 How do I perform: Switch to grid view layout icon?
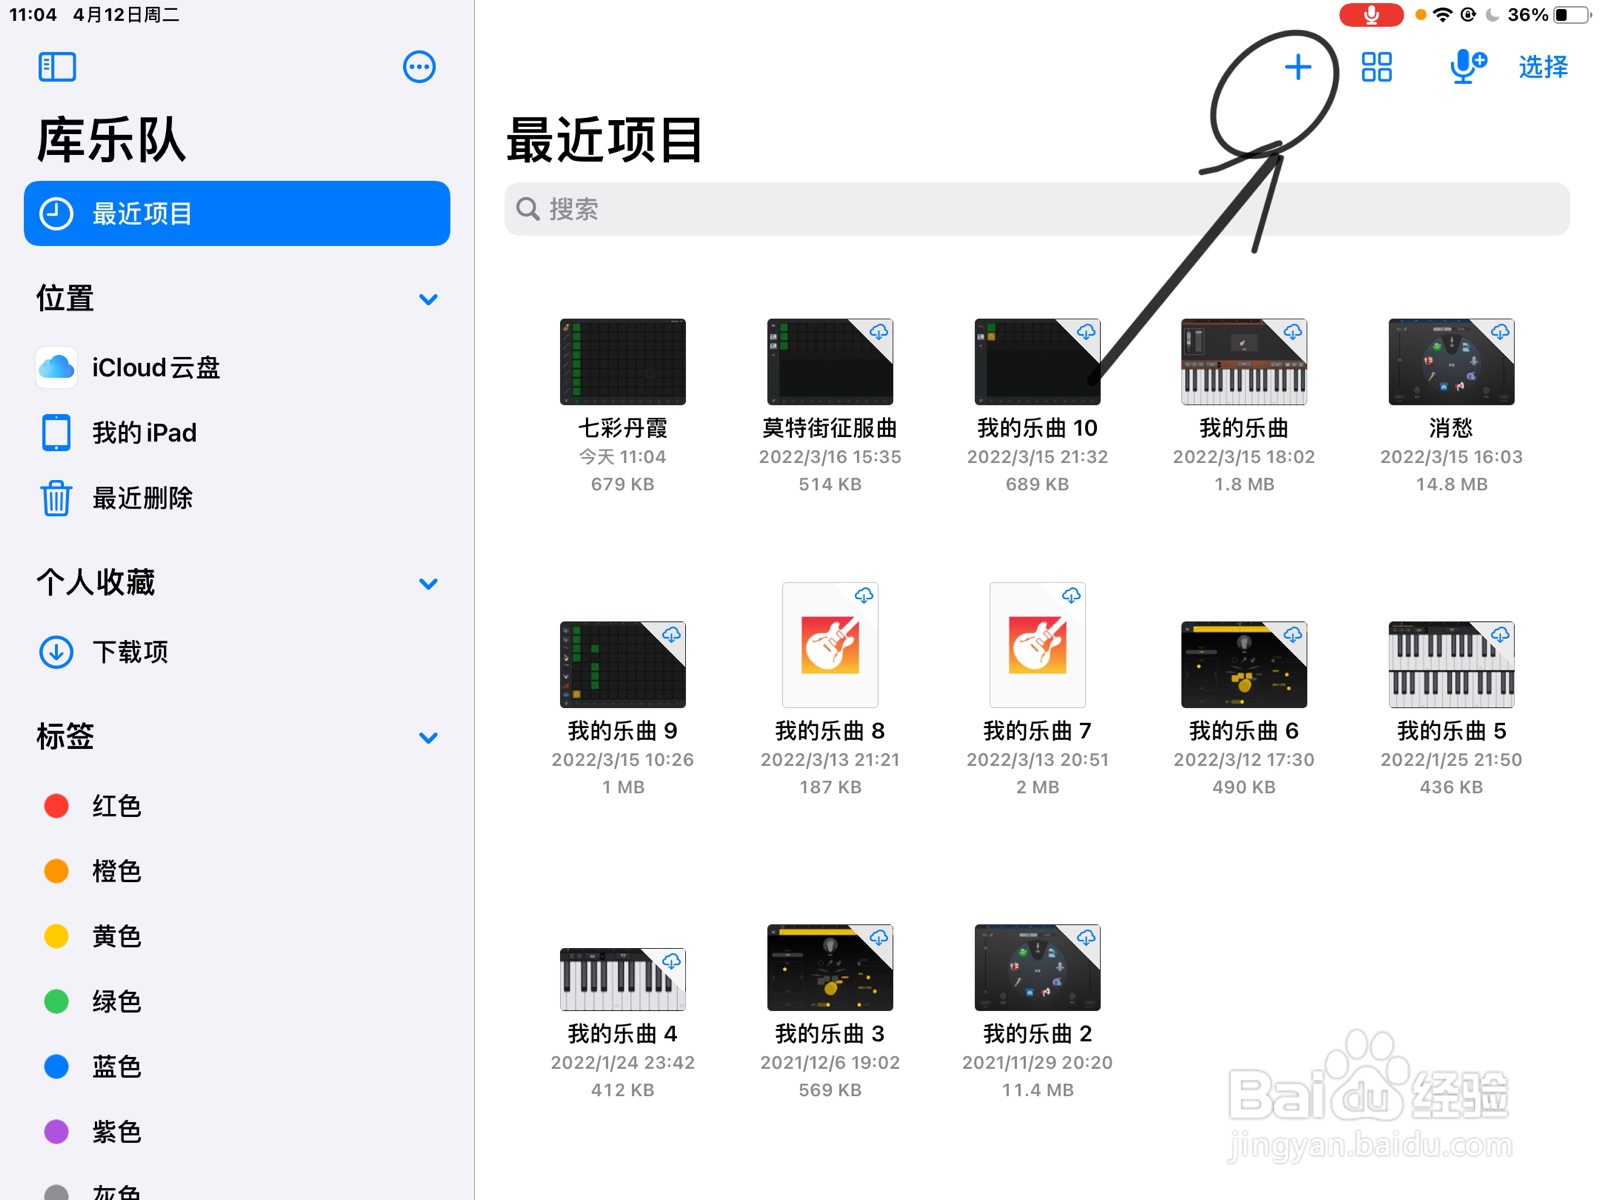click(1376, 67)
